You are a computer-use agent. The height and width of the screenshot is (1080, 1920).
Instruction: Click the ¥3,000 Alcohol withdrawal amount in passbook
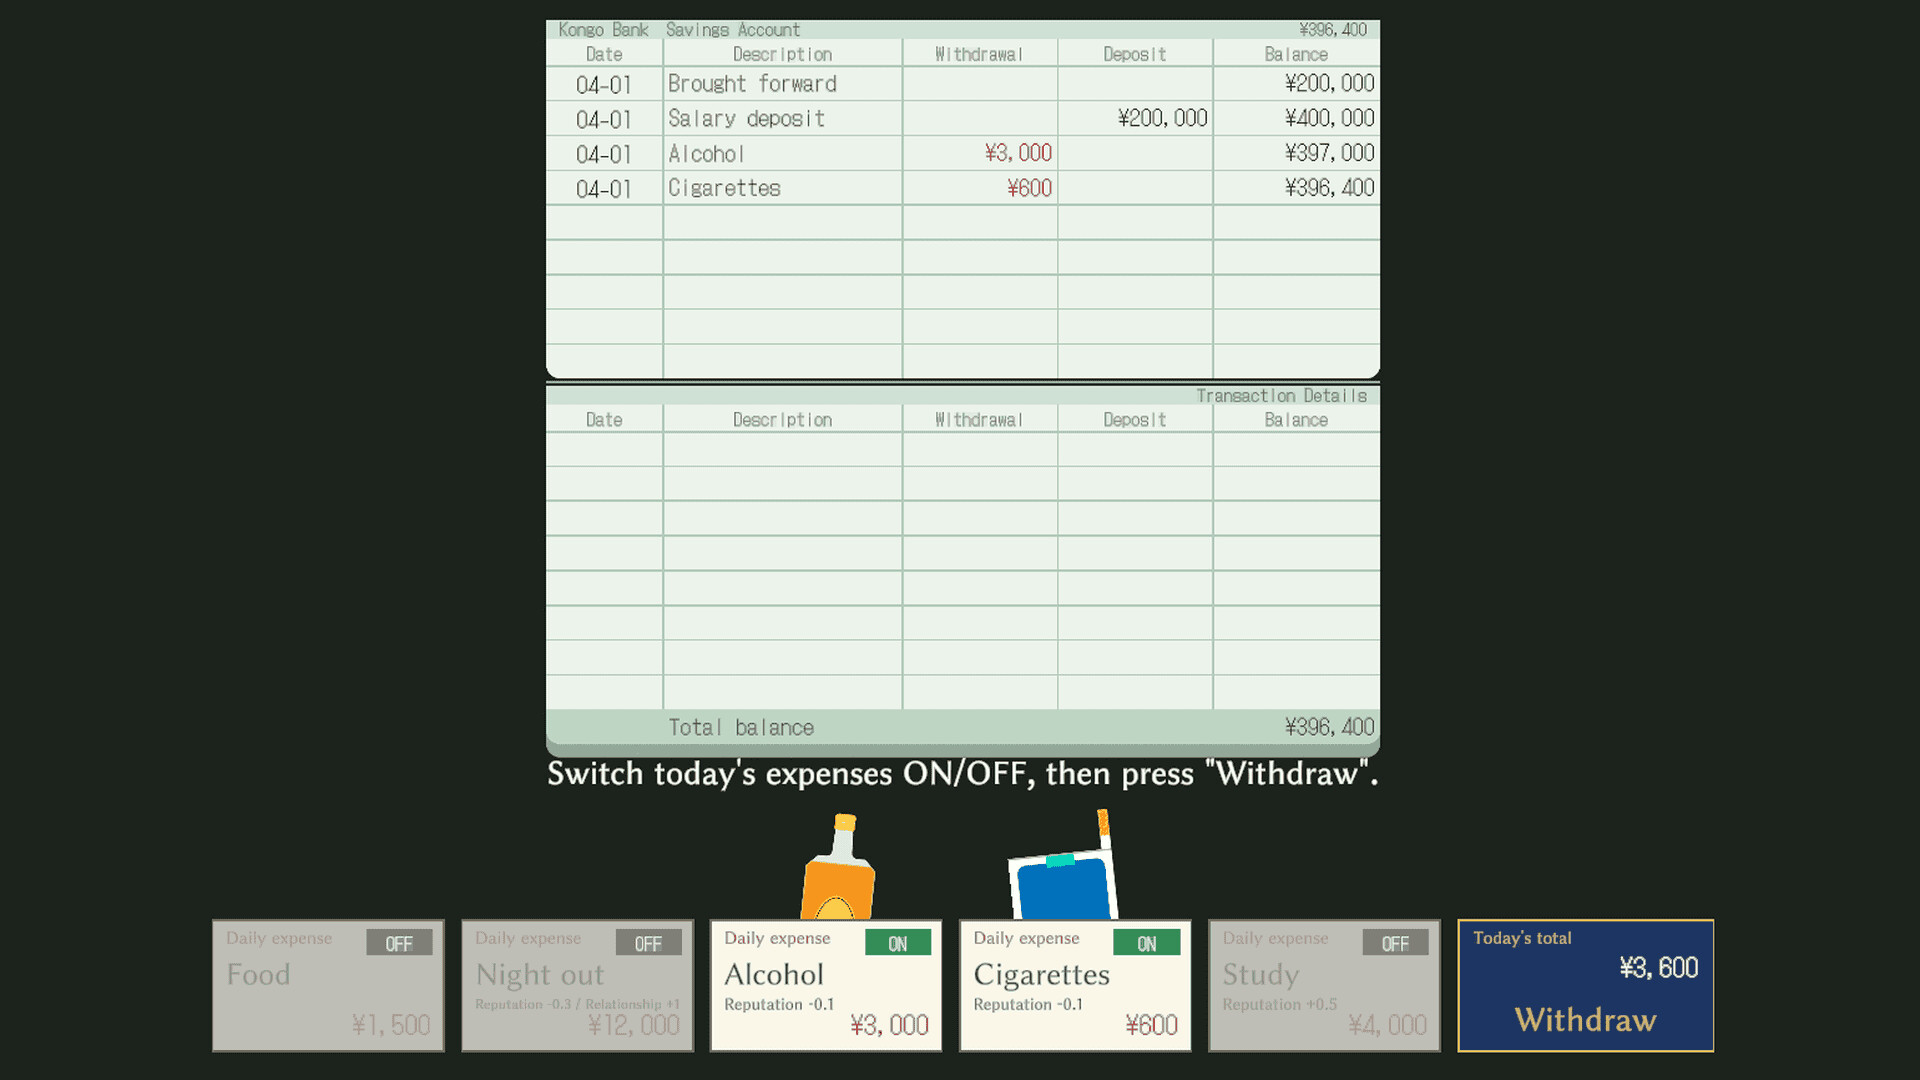1018,153
